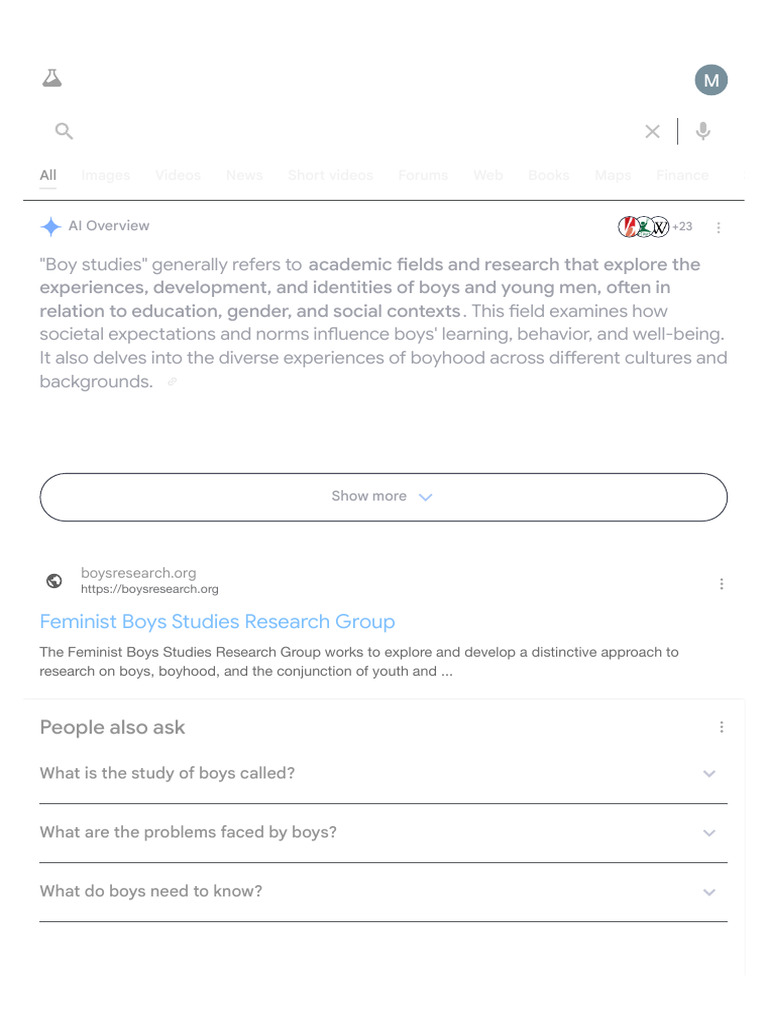Start voice search with microphone
The image size is (768, 1024).
[x=703, y=131]
